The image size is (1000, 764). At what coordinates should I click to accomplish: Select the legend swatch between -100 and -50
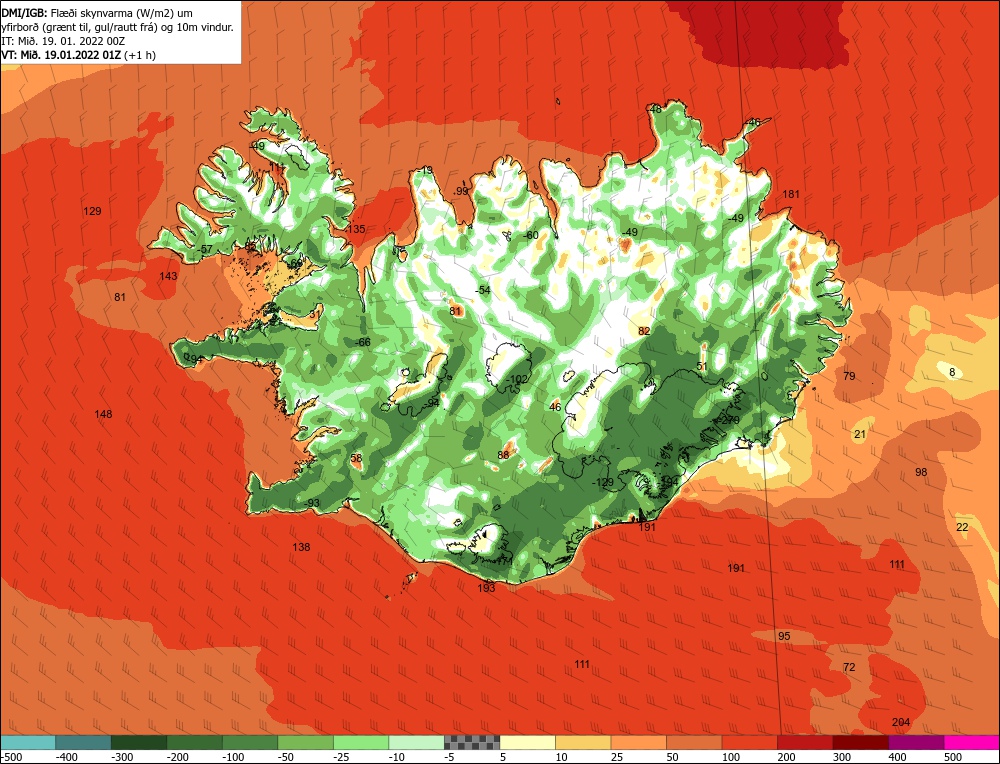coord(250,742)
